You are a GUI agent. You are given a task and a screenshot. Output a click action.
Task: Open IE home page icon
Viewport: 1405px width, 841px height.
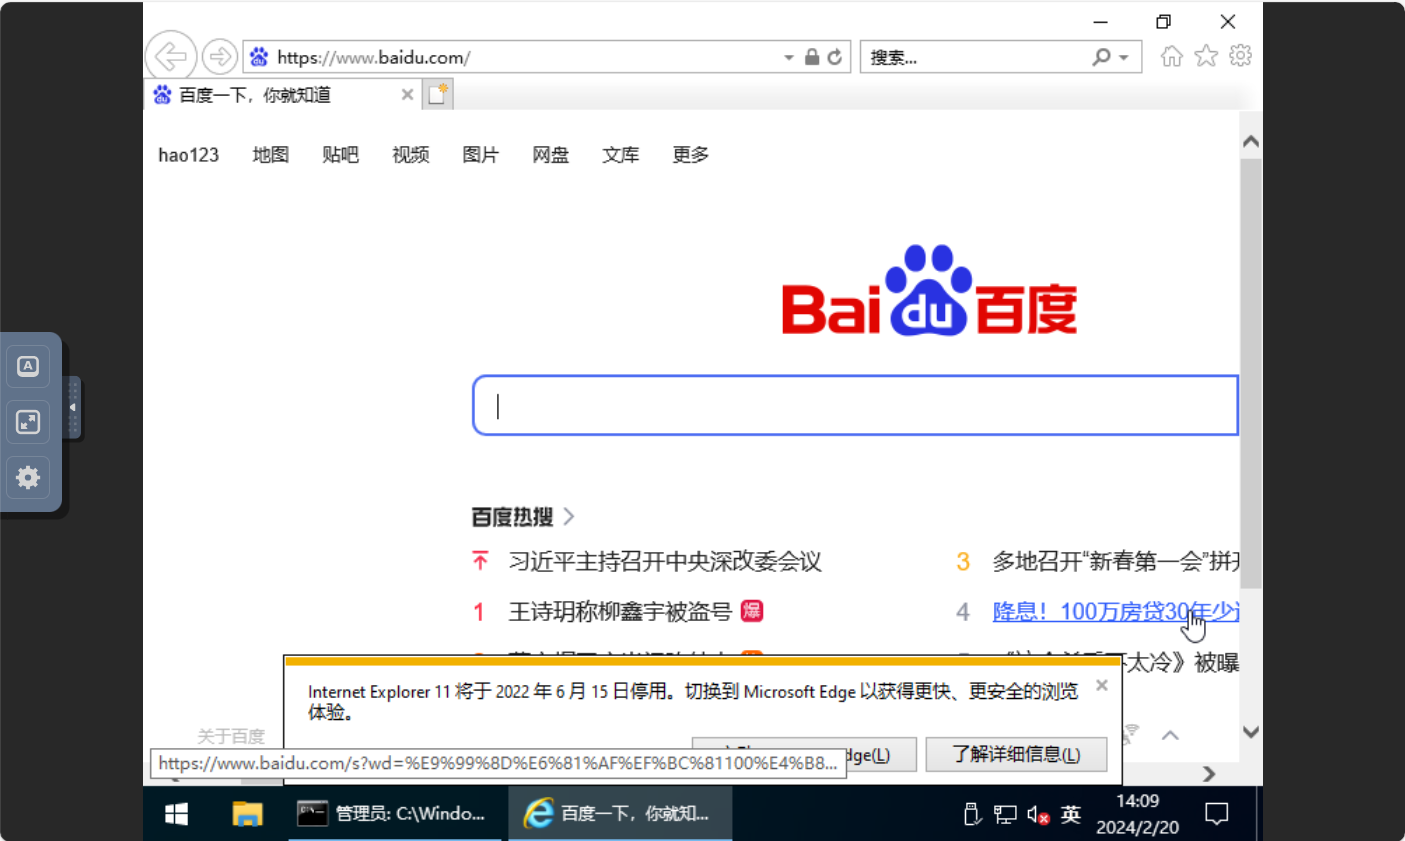[x=1171, y=56]
